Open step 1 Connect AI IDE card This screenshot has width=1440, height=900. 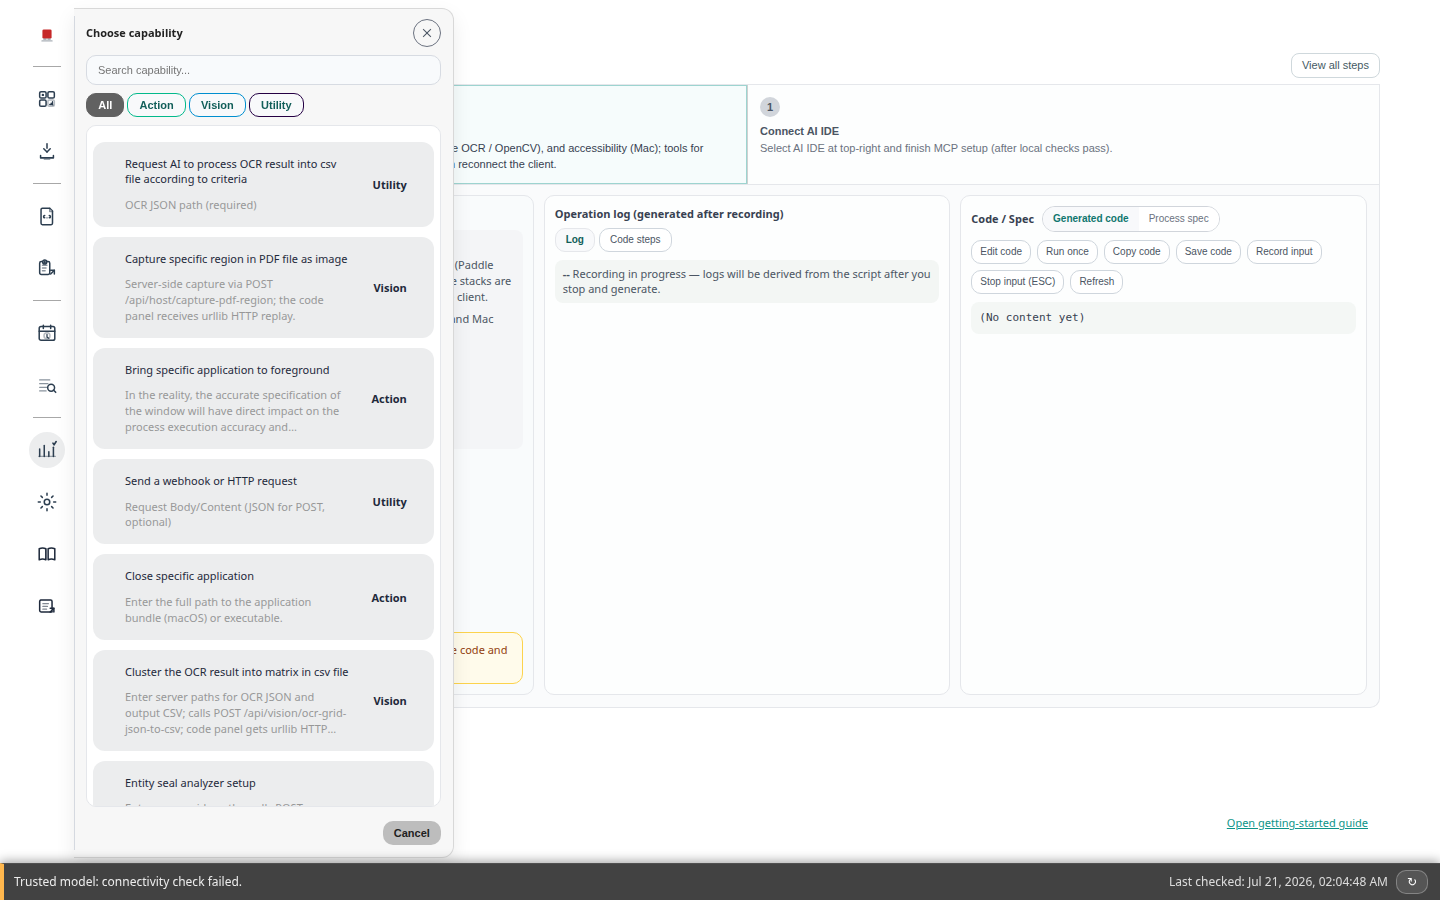pos(1063,135)
